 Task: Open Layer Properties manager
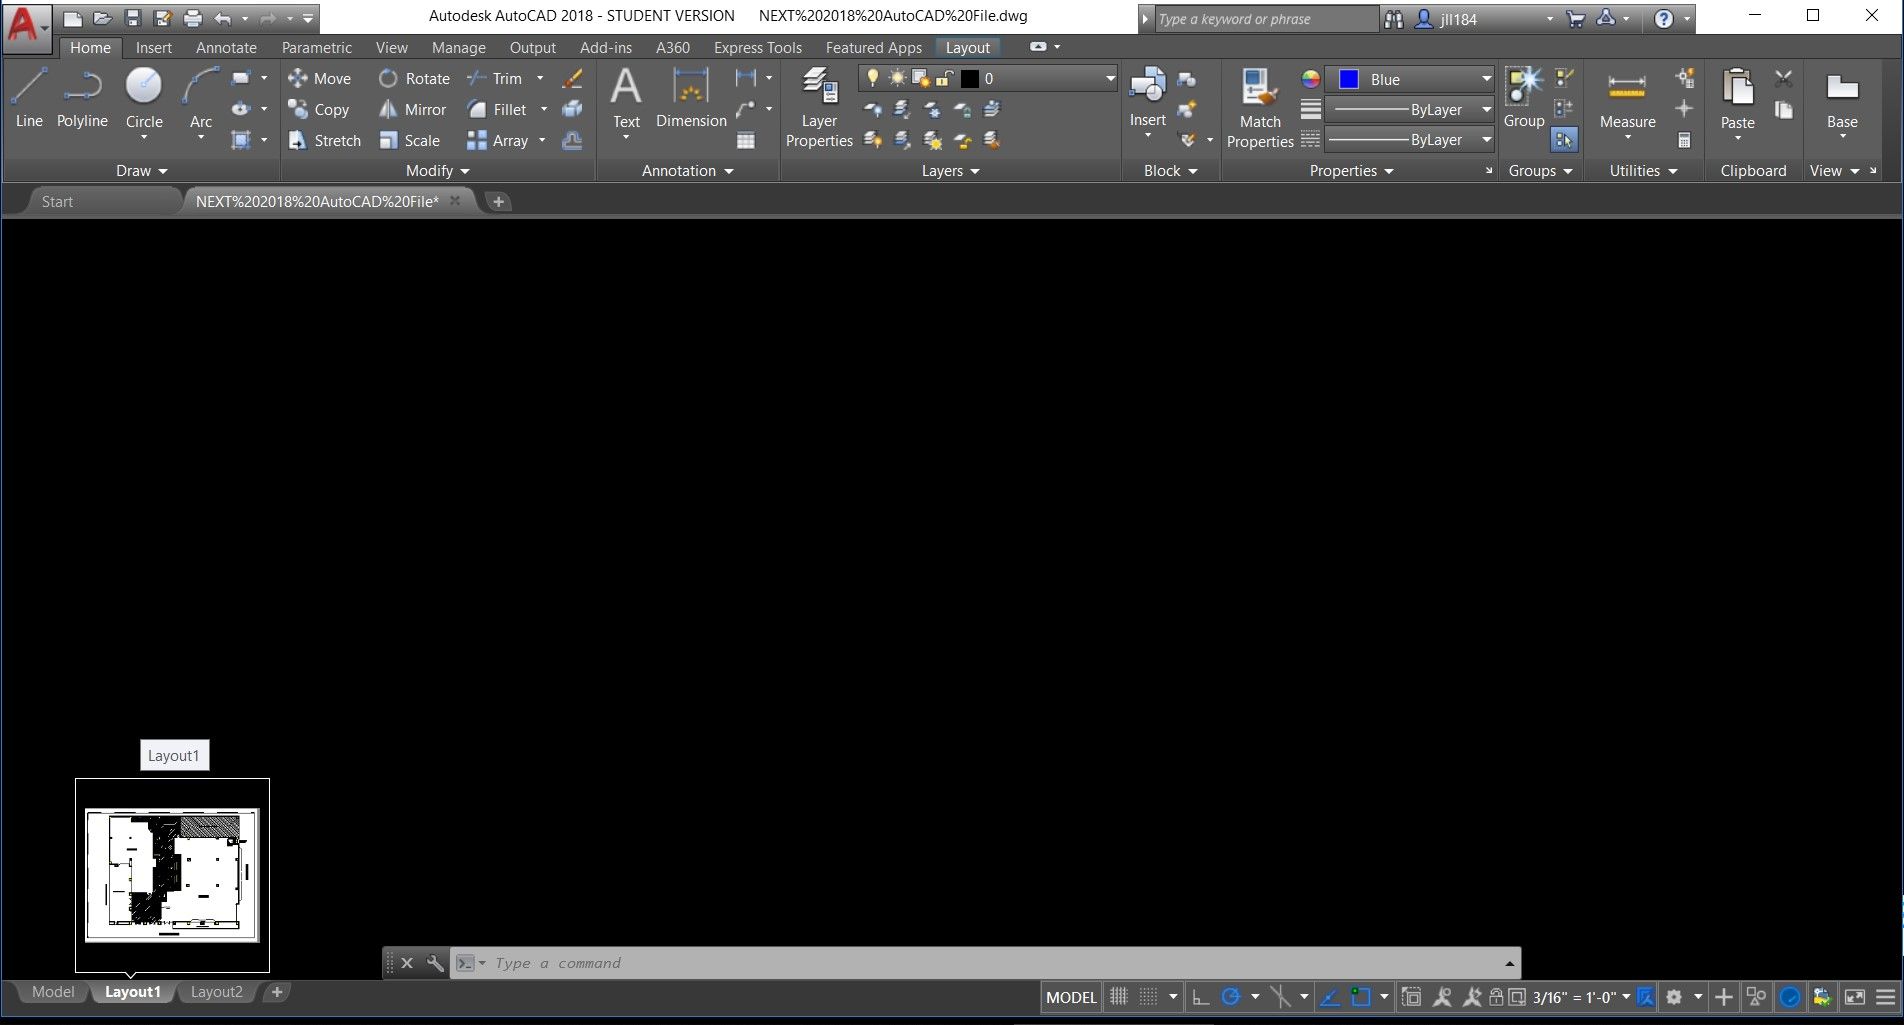click(x=819, y=108)
